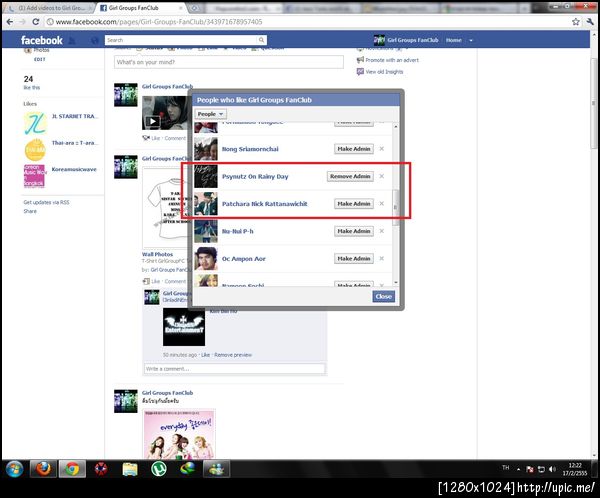
Task: Click the Facebook logo
Action: (x=41, y=40)
